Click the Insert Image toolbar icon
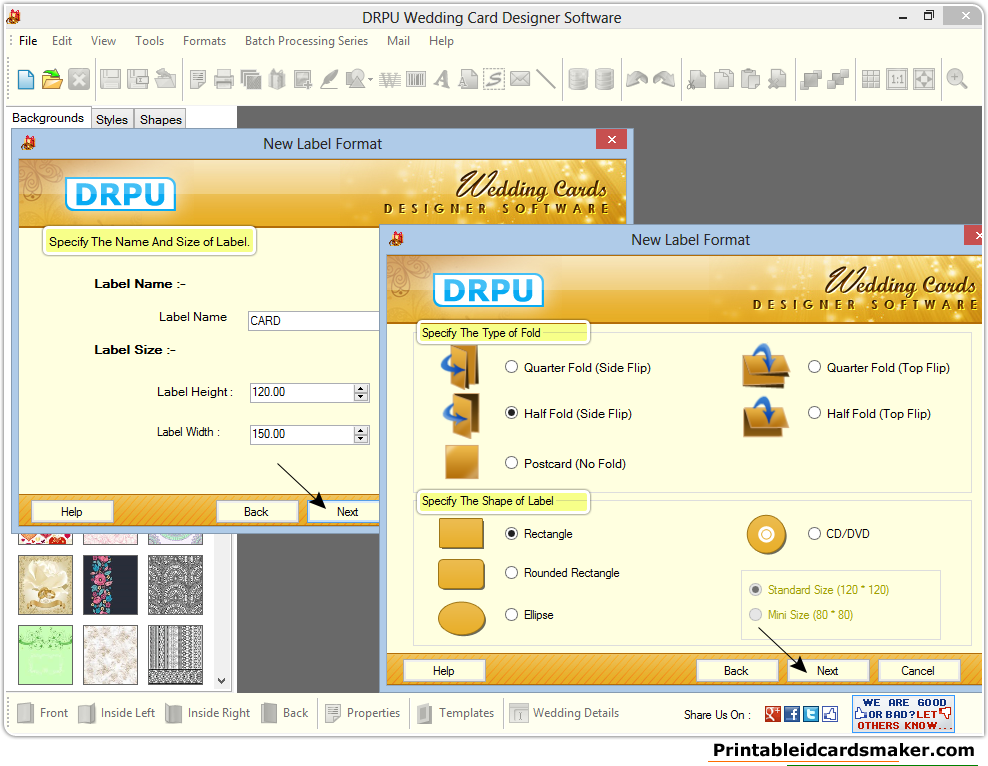 pos(302,79)
